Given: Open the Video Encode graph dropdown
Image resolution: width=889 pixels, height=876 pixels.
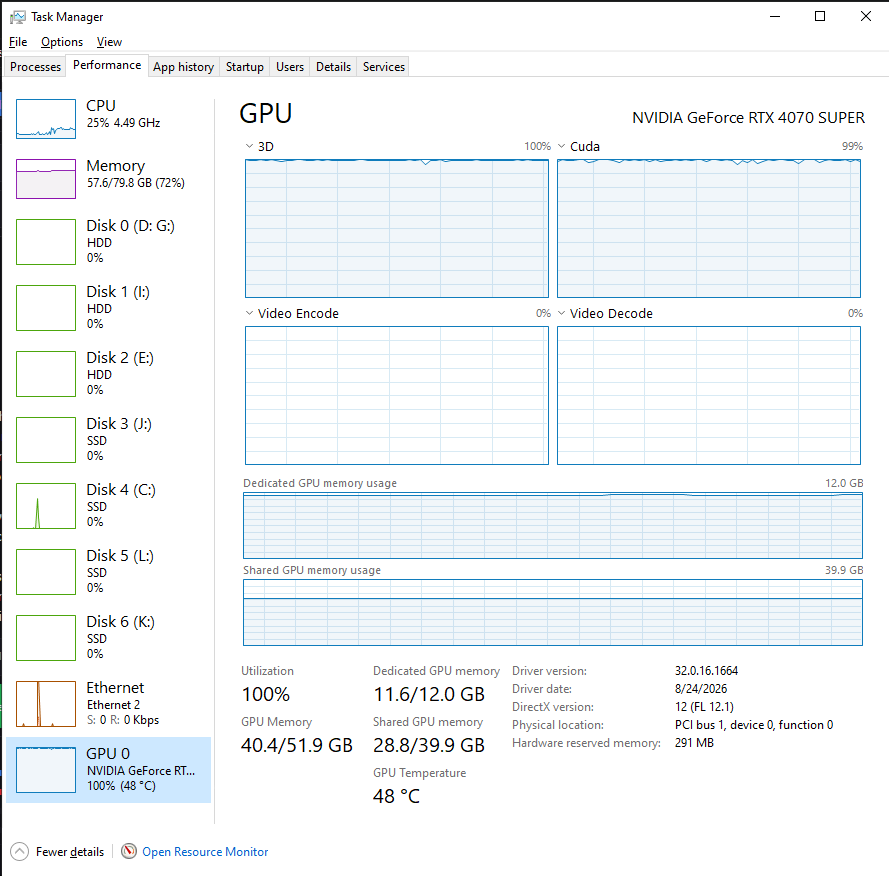Looking at the screenshot, I should (x=249, y=313).
